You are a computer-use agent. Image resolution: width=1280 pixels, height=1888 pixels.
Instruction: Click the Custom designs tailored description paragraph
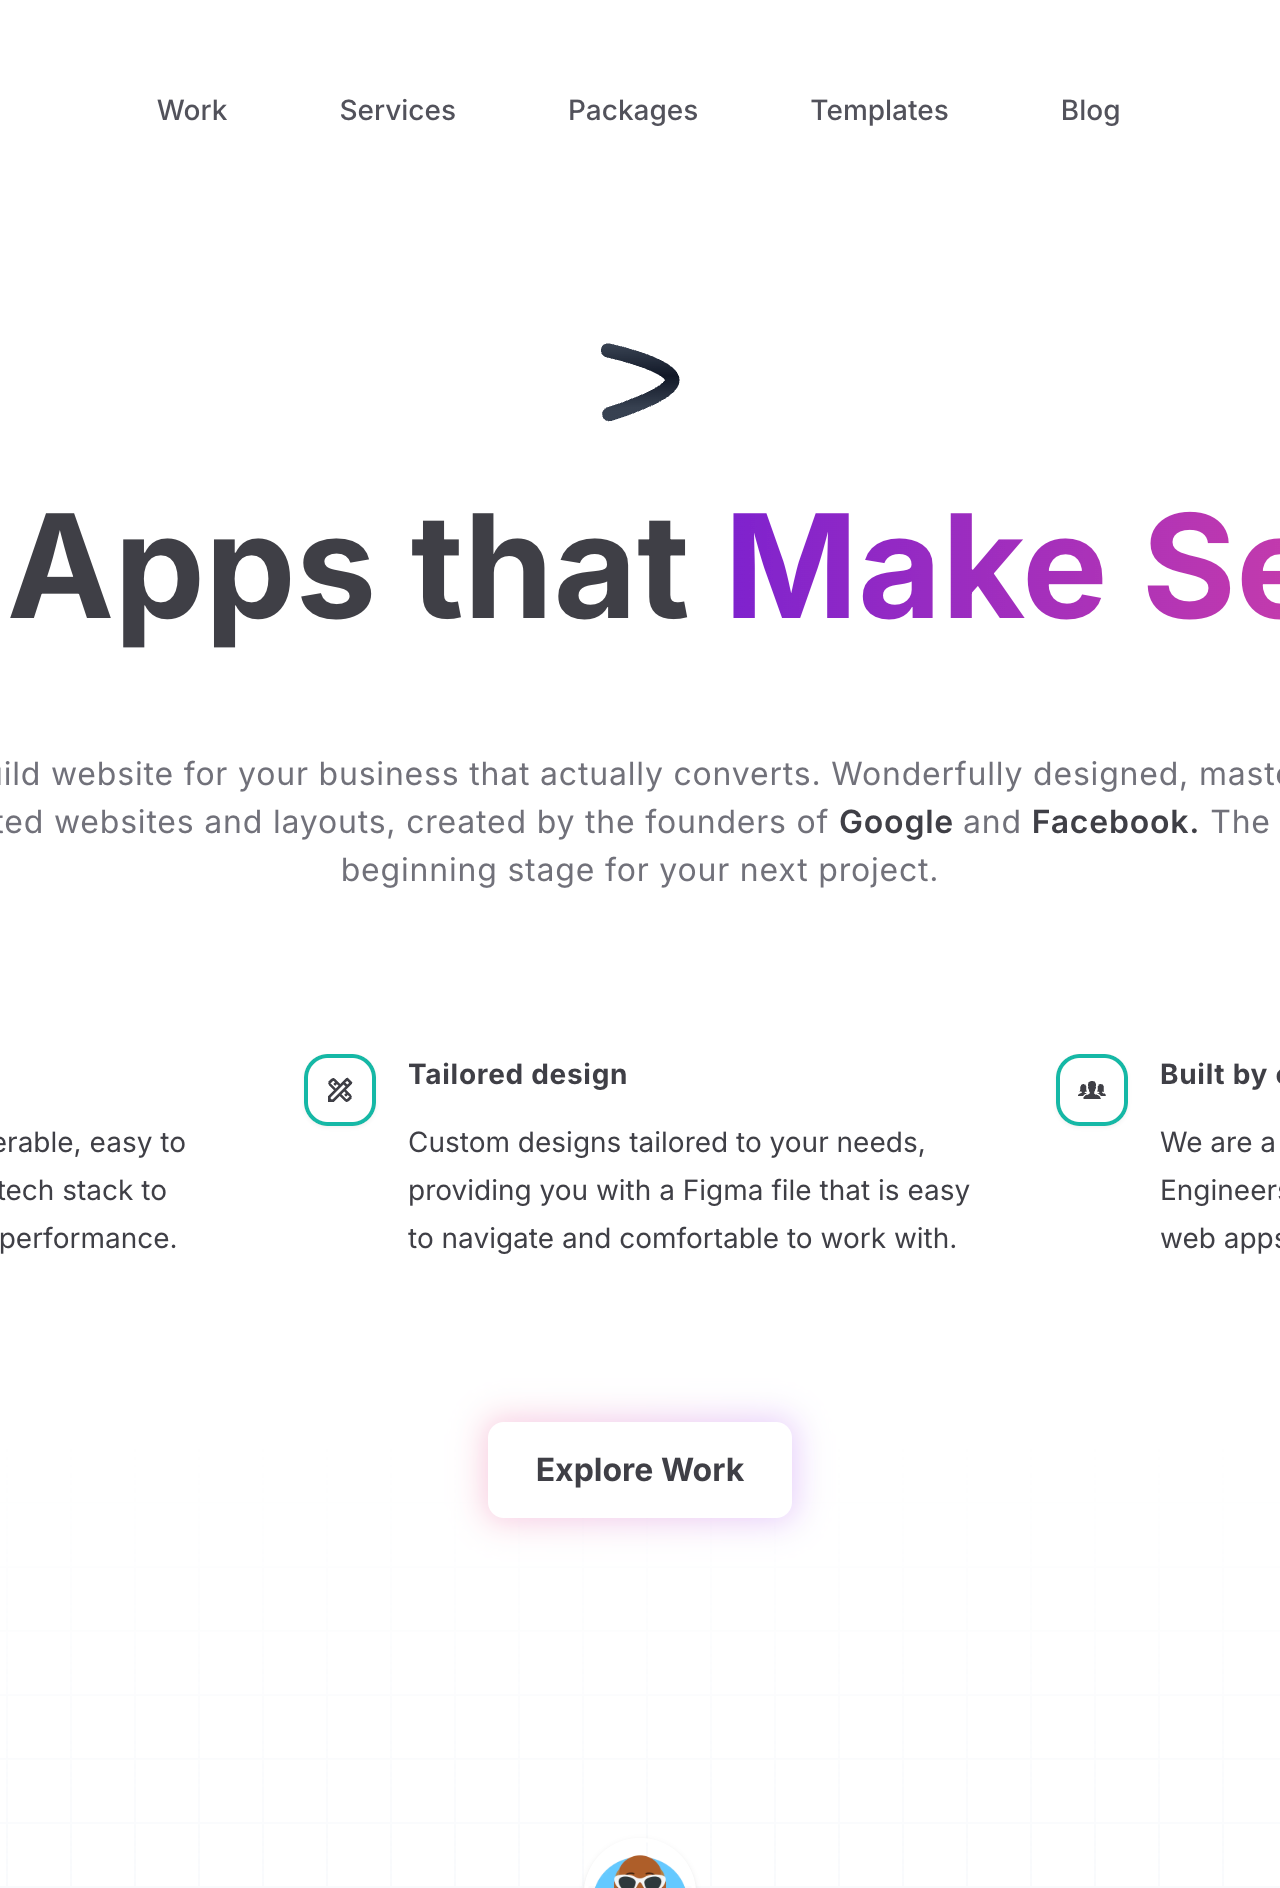click(689, 1190)
